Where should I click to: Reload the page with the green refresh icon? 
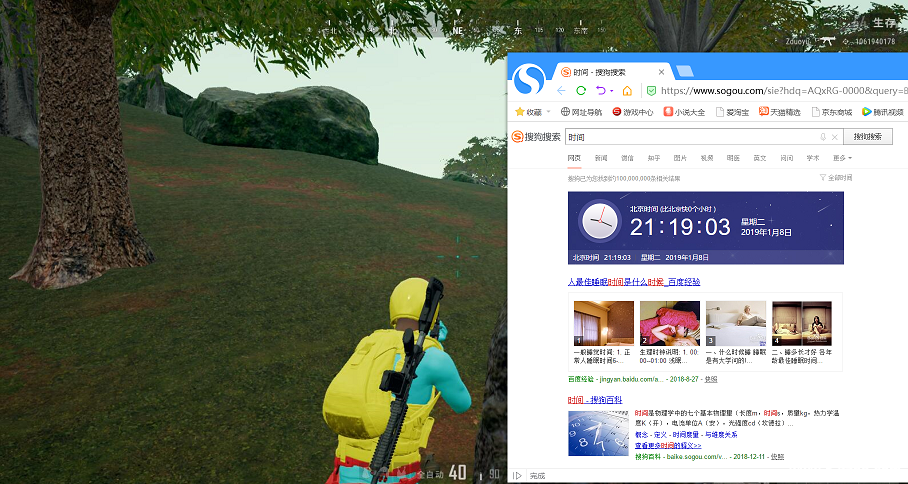point(581,91)
